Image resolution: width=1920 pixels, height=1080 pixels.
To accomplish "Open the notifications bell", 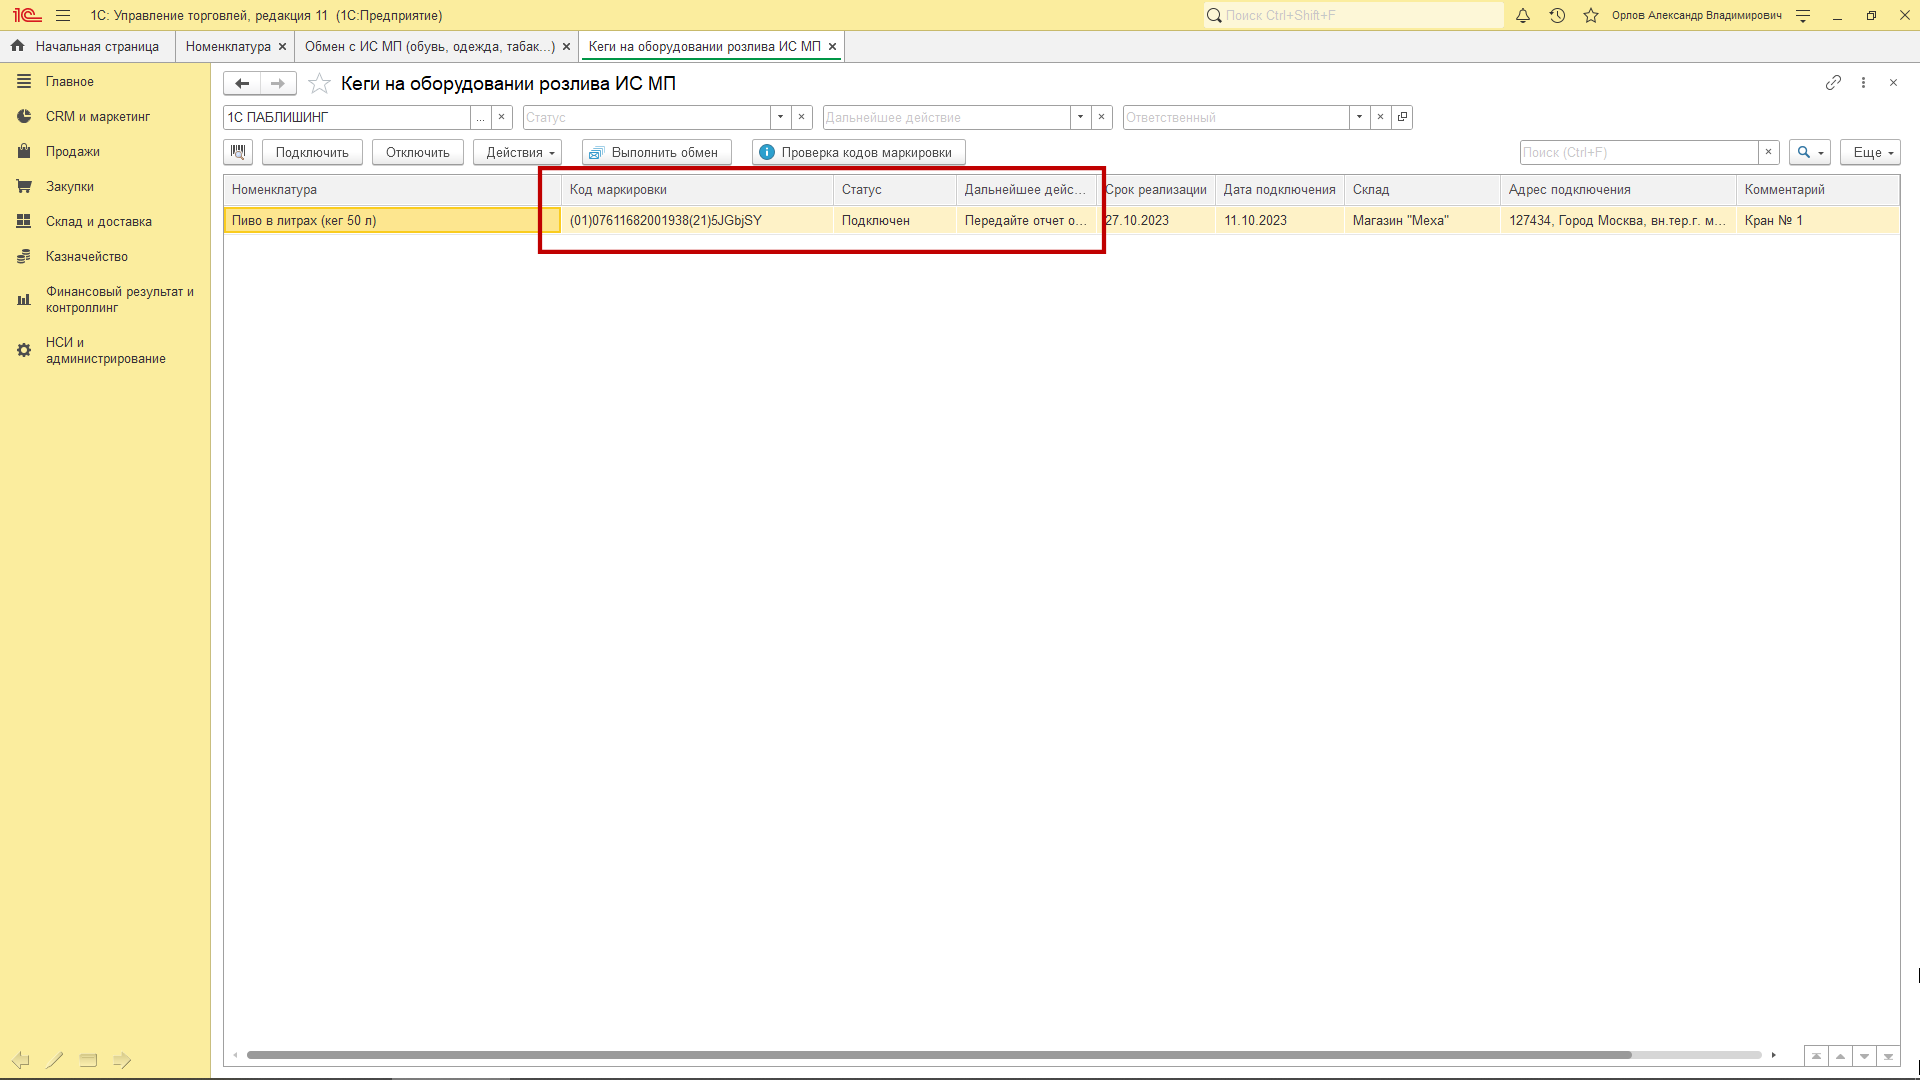I will tap(1523, 15).
